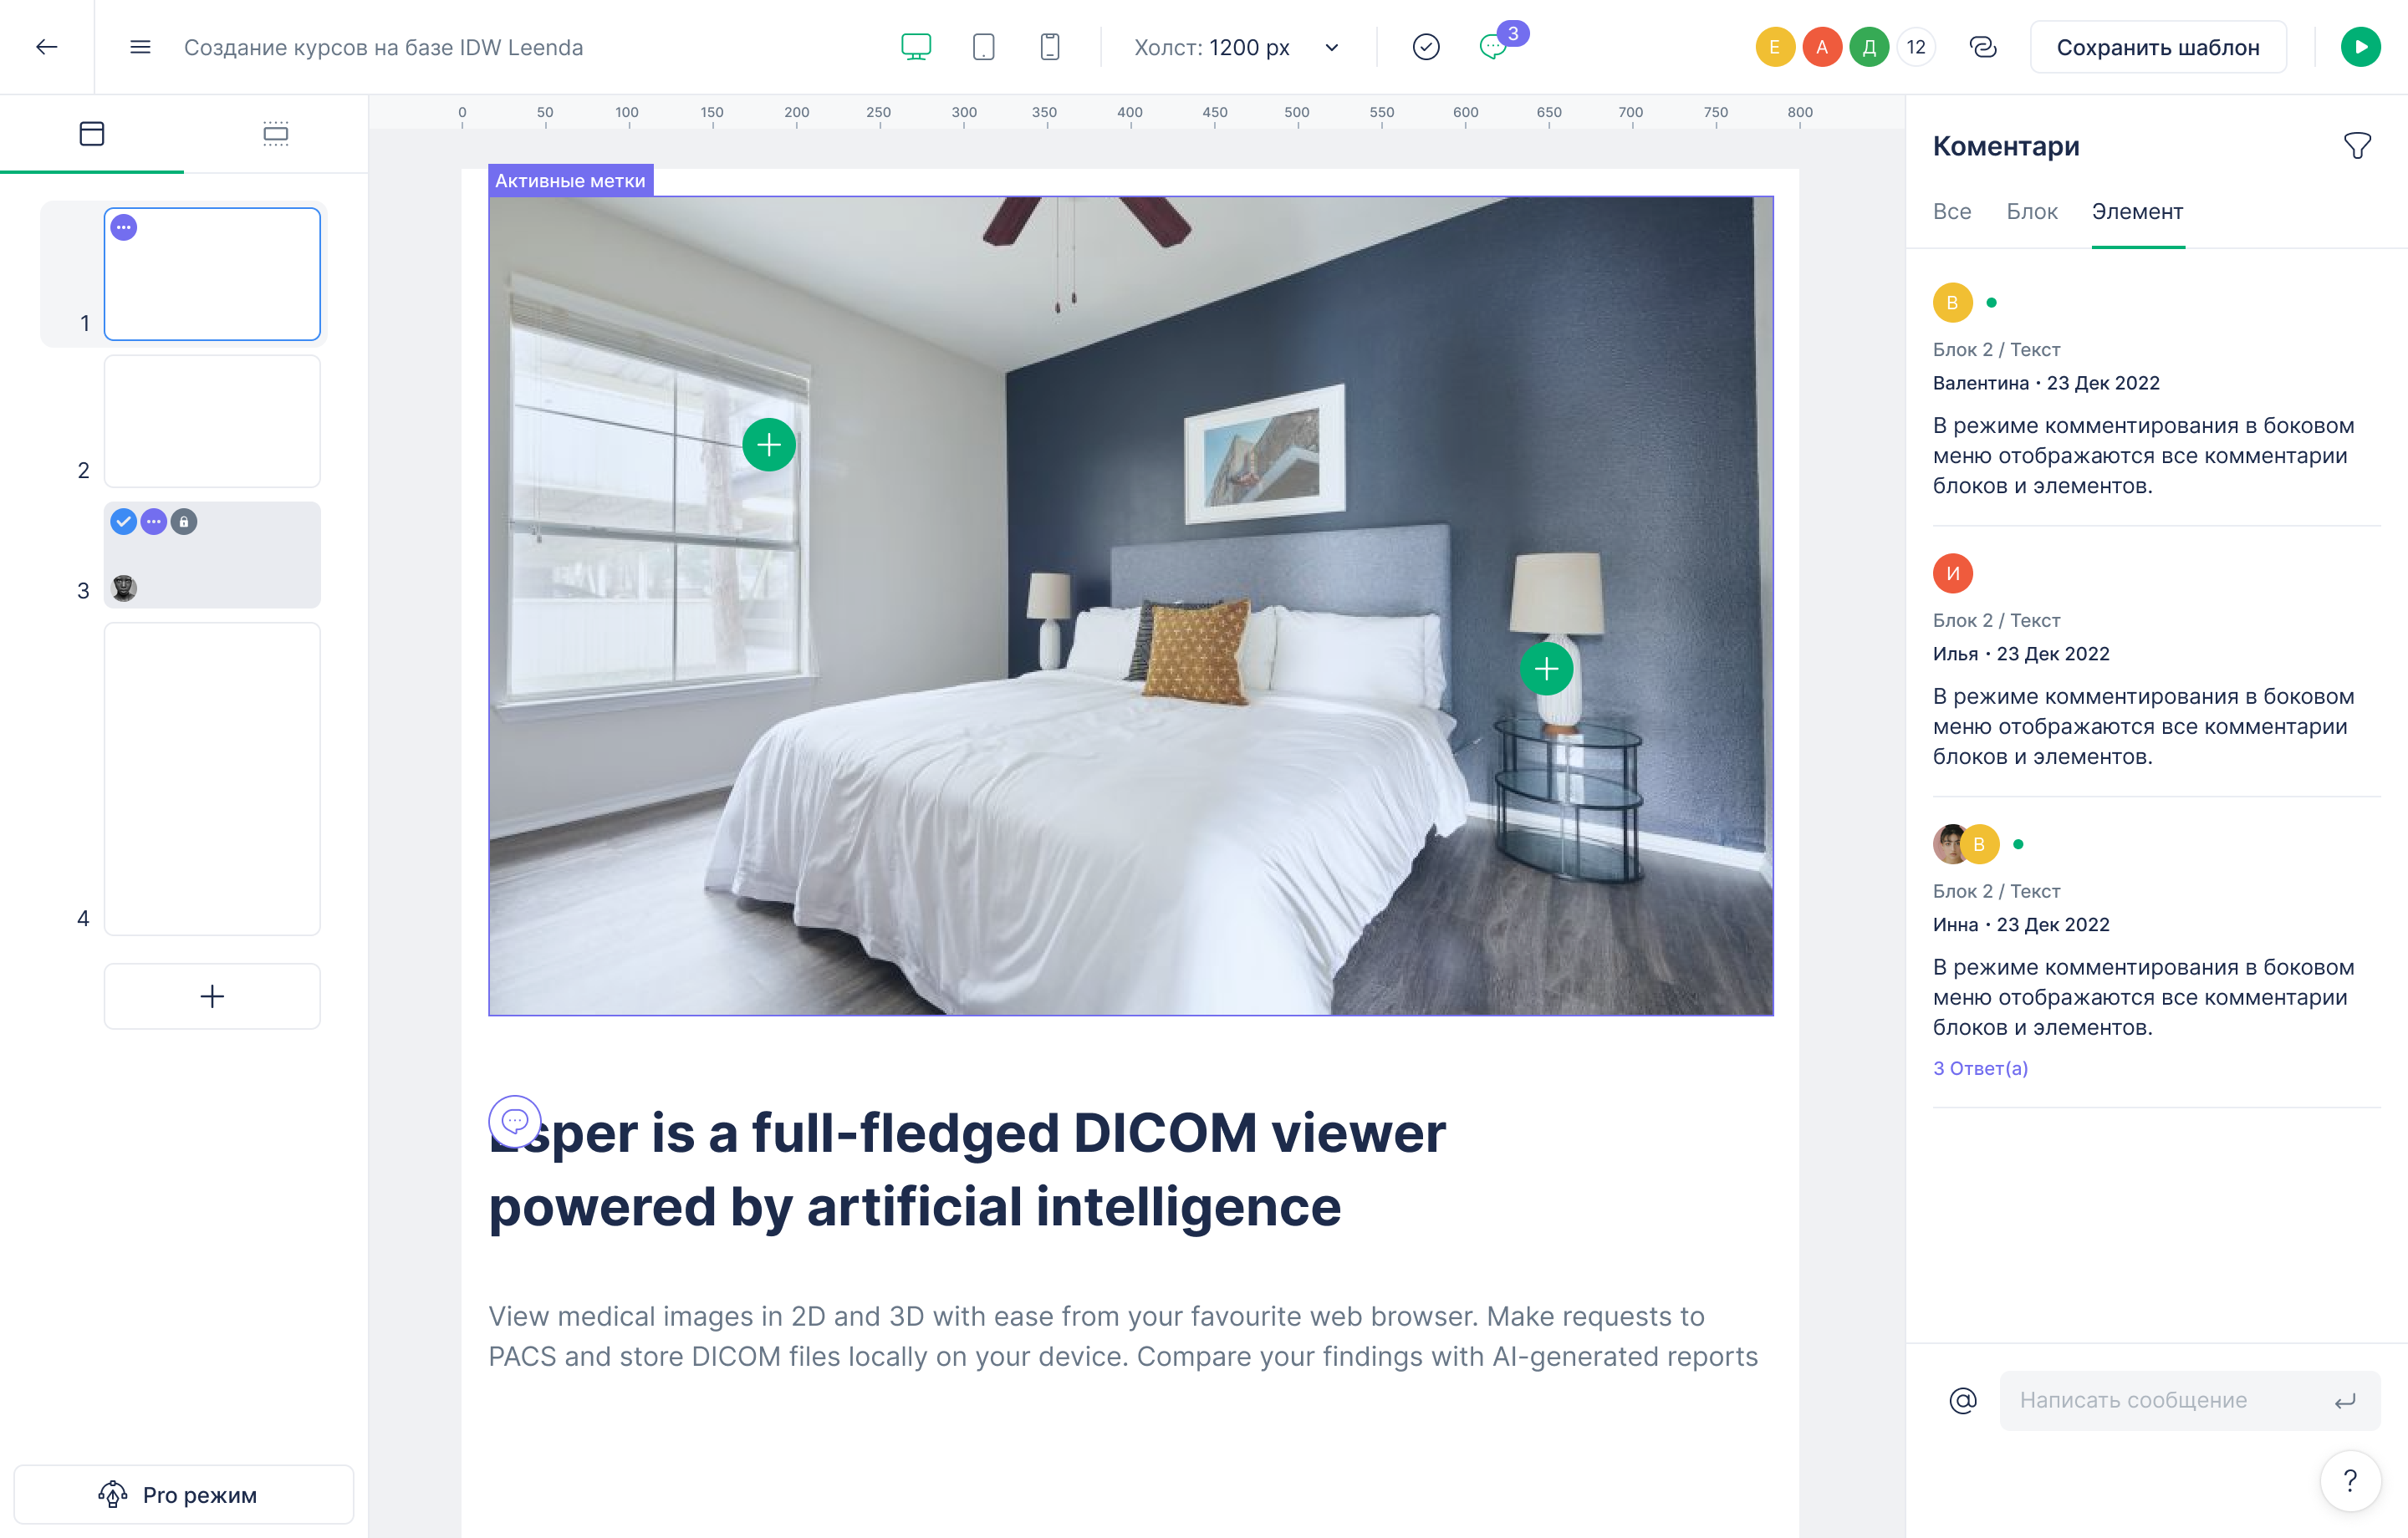The width and height of the screenshot is (2408, 1538).
Task: Switch to the Блок comments tab
Action: tap(2031, 212)
